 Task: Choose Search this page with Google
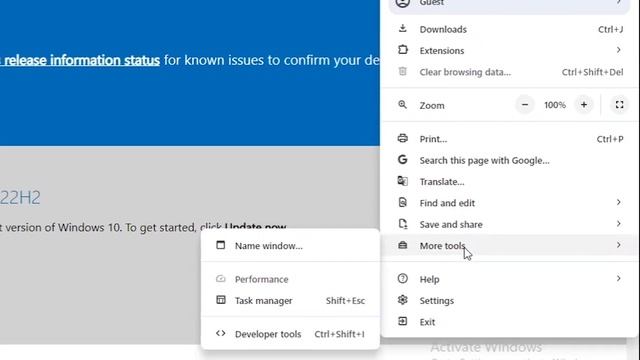509,160
